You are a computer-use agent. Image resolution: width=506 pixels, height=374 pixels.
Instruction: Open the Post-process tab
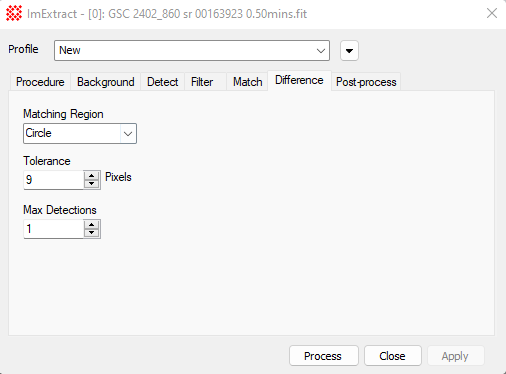pos(366,82)
